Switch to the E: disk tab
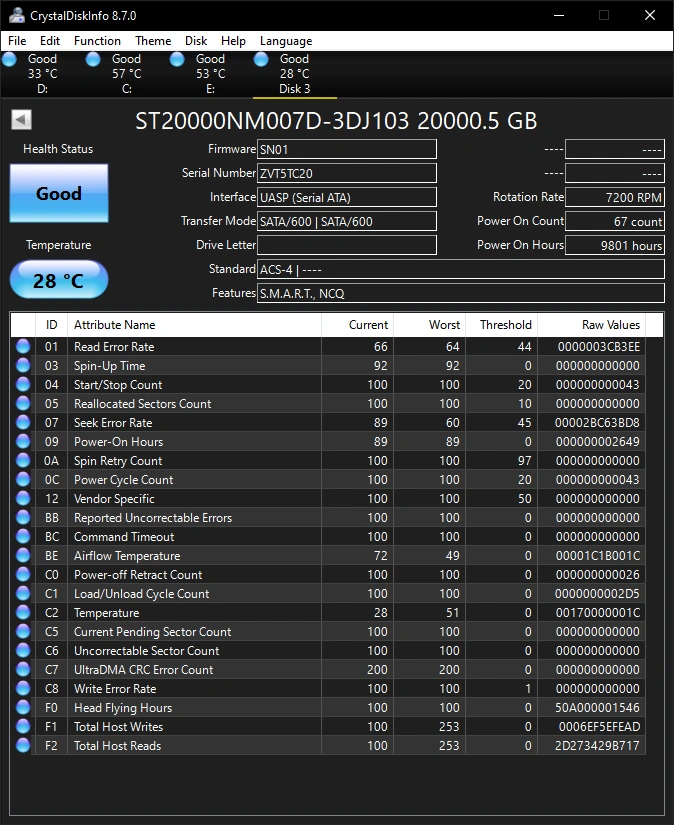Image resolution: width=674 pixels, height=825 pixels. [210, 74]
